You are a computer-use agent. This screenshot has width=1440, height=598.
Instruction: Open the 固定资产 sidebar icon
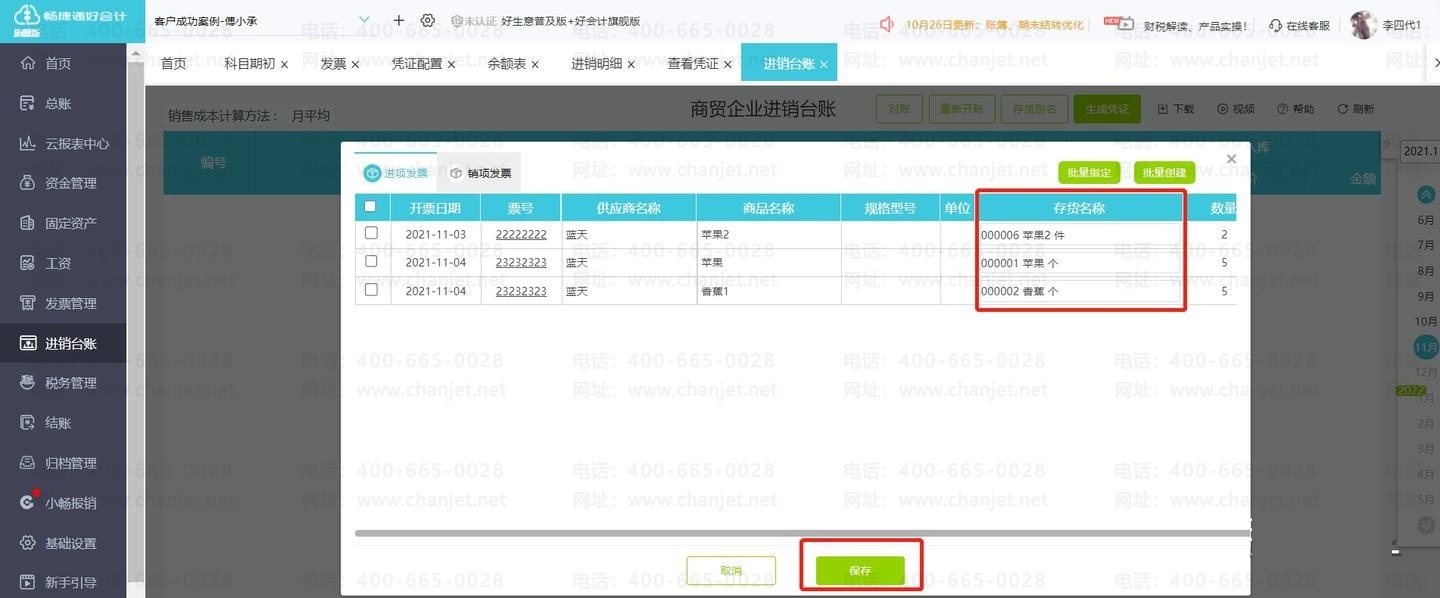tap(27, 223)
